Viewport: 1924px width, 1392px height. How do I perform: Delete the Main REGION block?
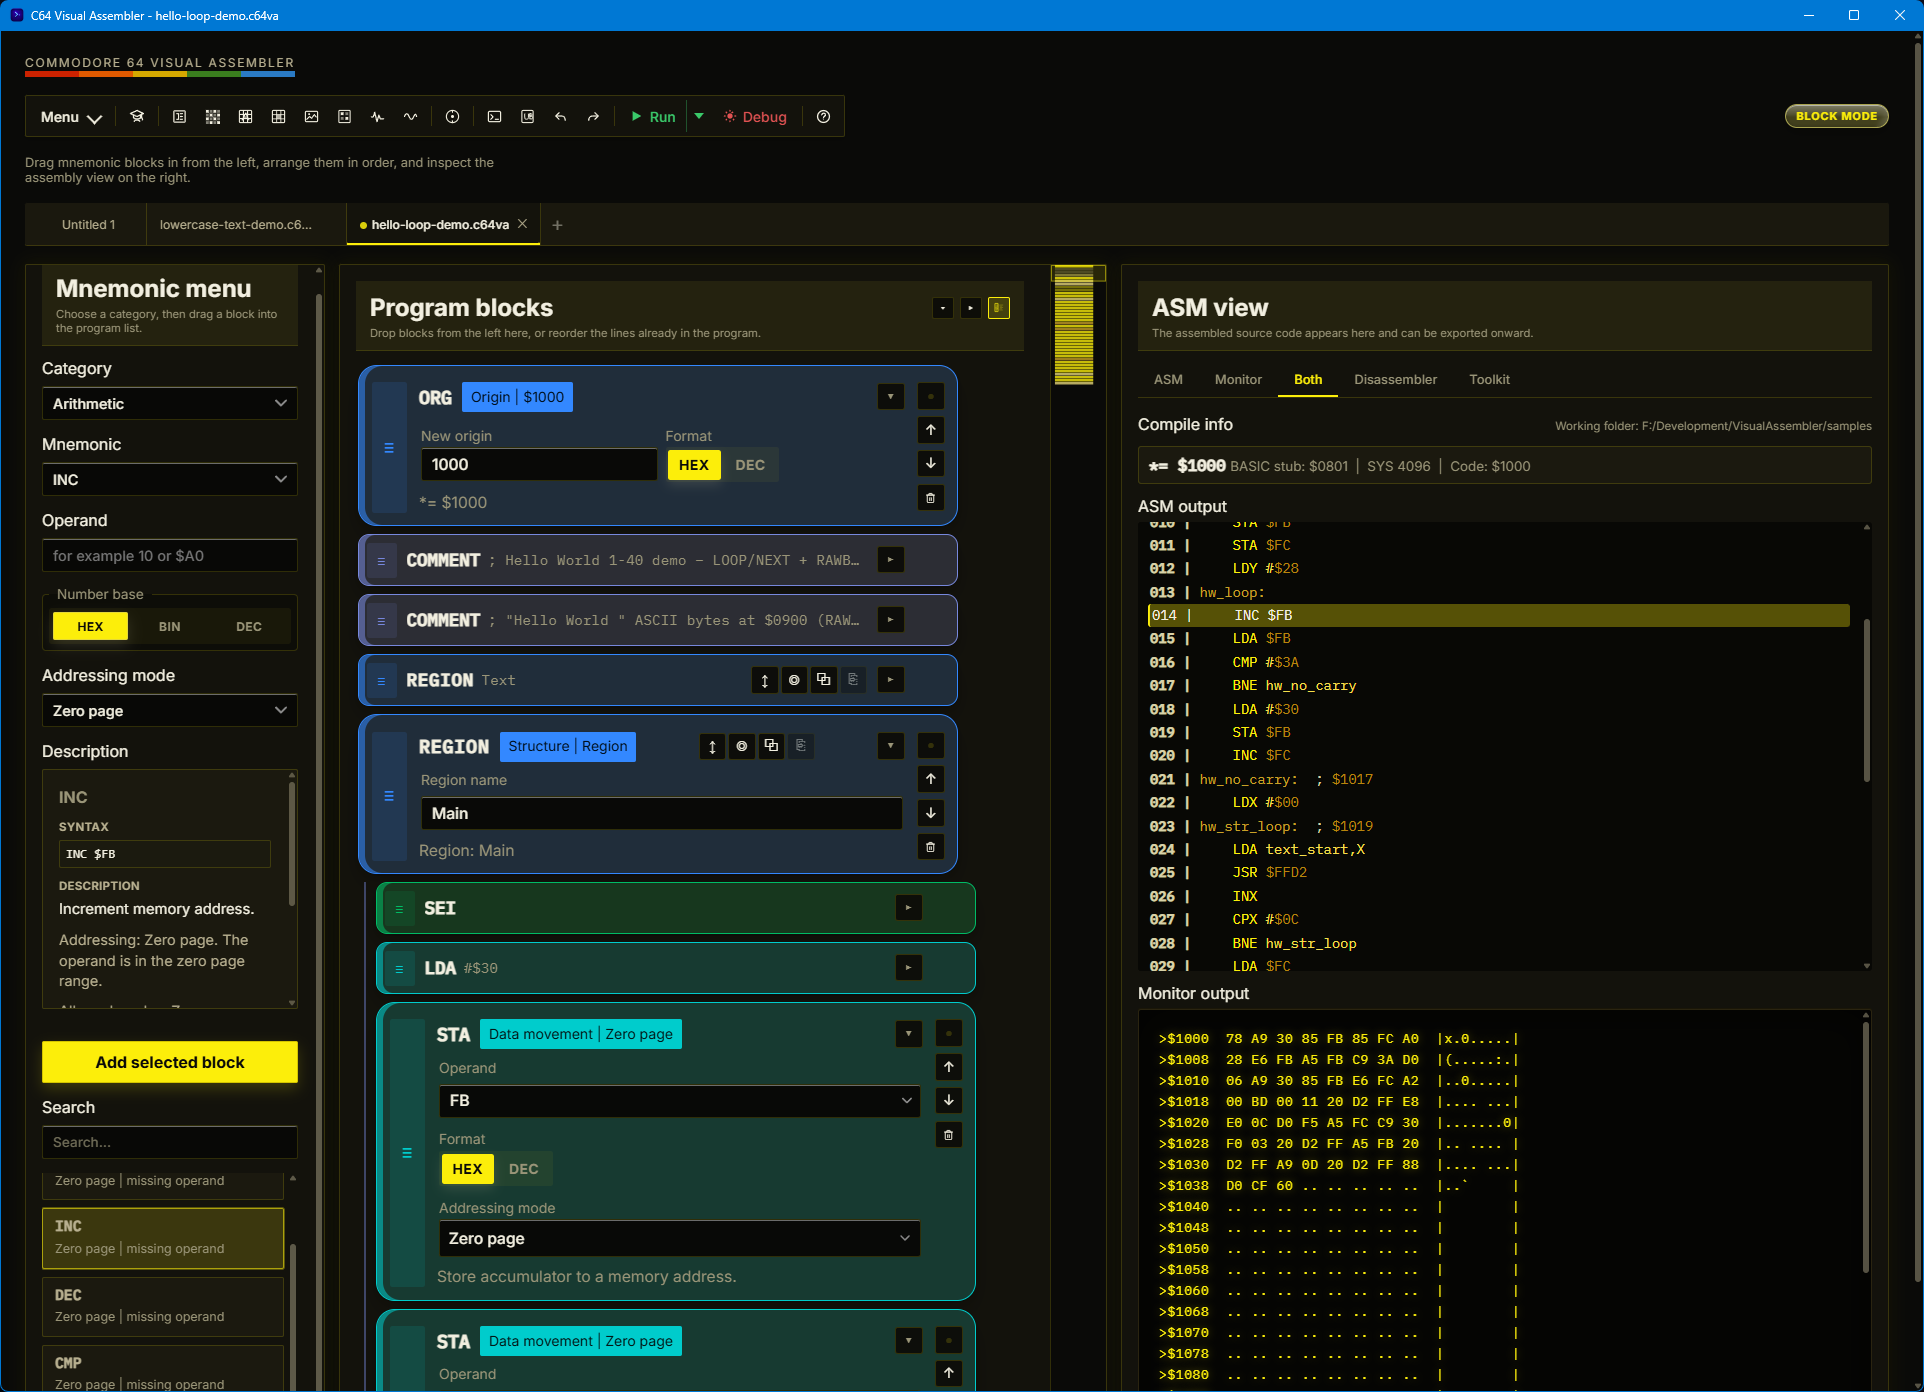[x=930, y=847]
